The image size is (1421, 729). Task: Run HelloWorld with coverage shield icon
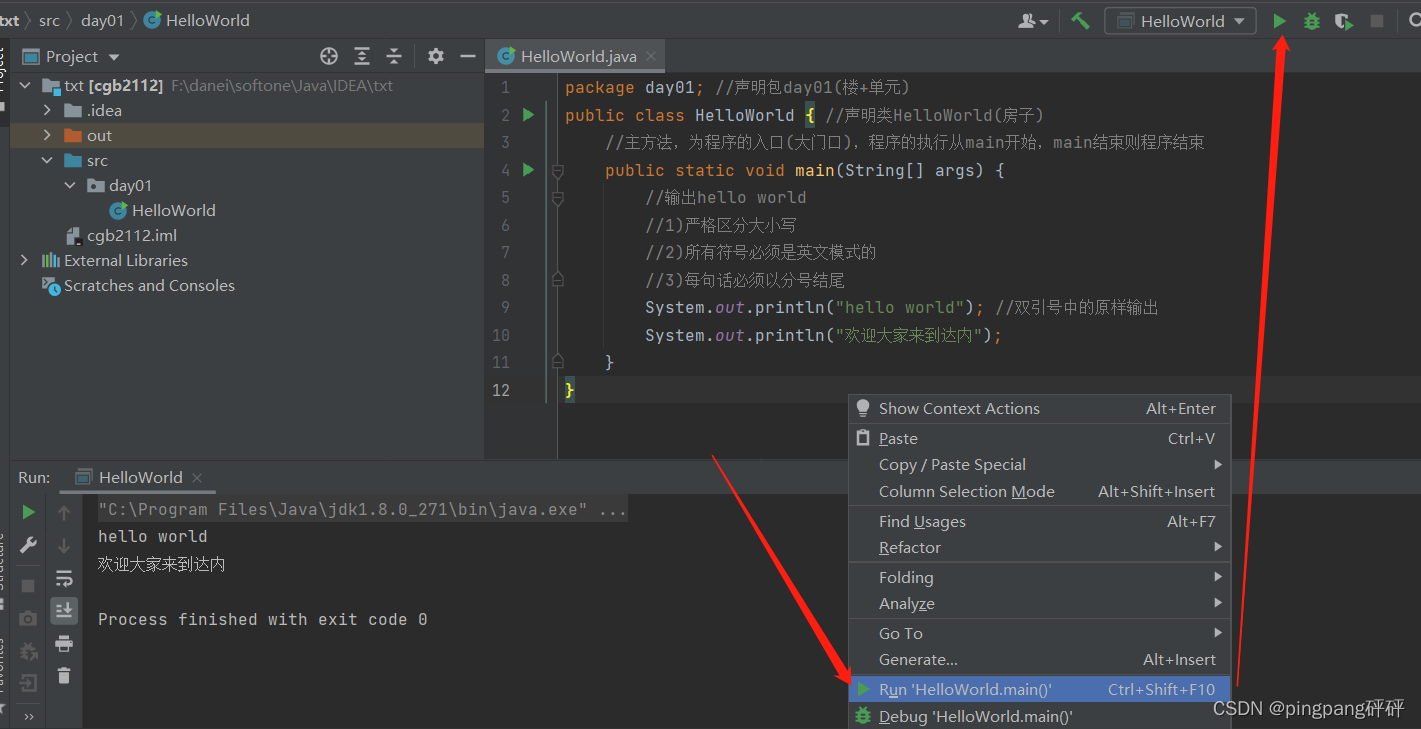1343,21
